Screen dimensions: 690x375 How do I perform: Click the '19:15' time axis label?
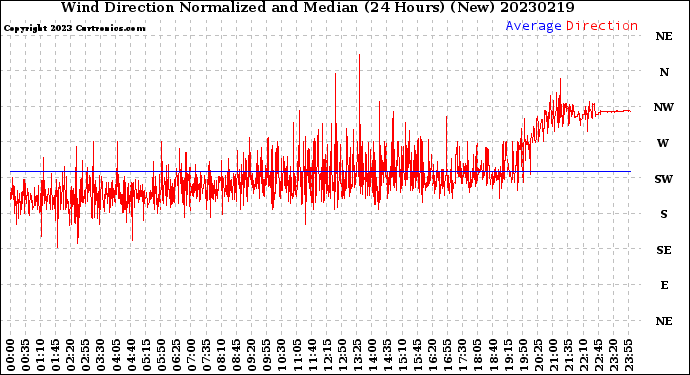(x=508, y=355)
